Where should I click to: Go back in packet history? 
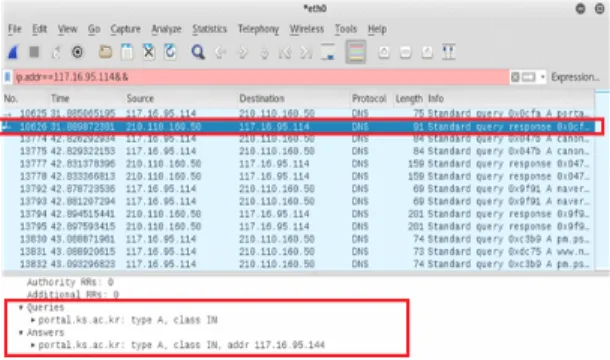(220, 52)
